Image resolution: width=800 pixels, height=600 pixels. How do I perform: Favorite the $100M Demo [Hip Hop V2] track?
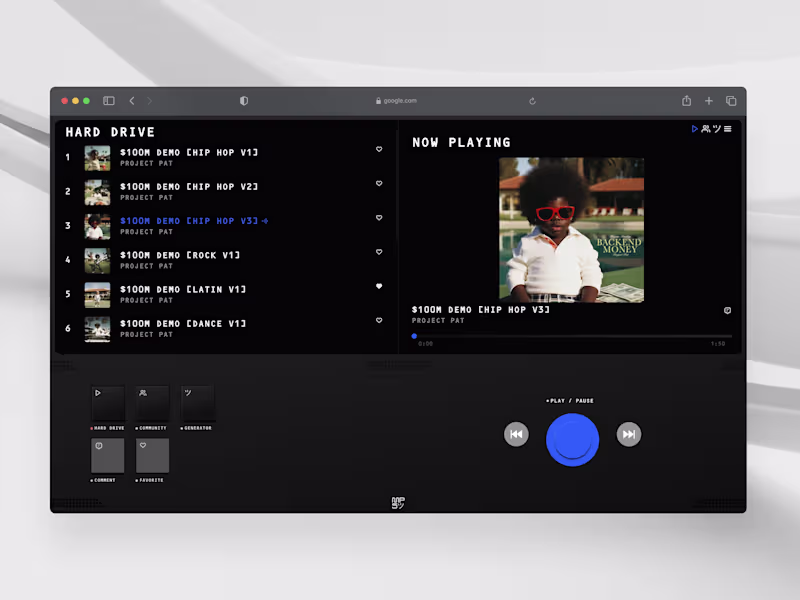379,184
